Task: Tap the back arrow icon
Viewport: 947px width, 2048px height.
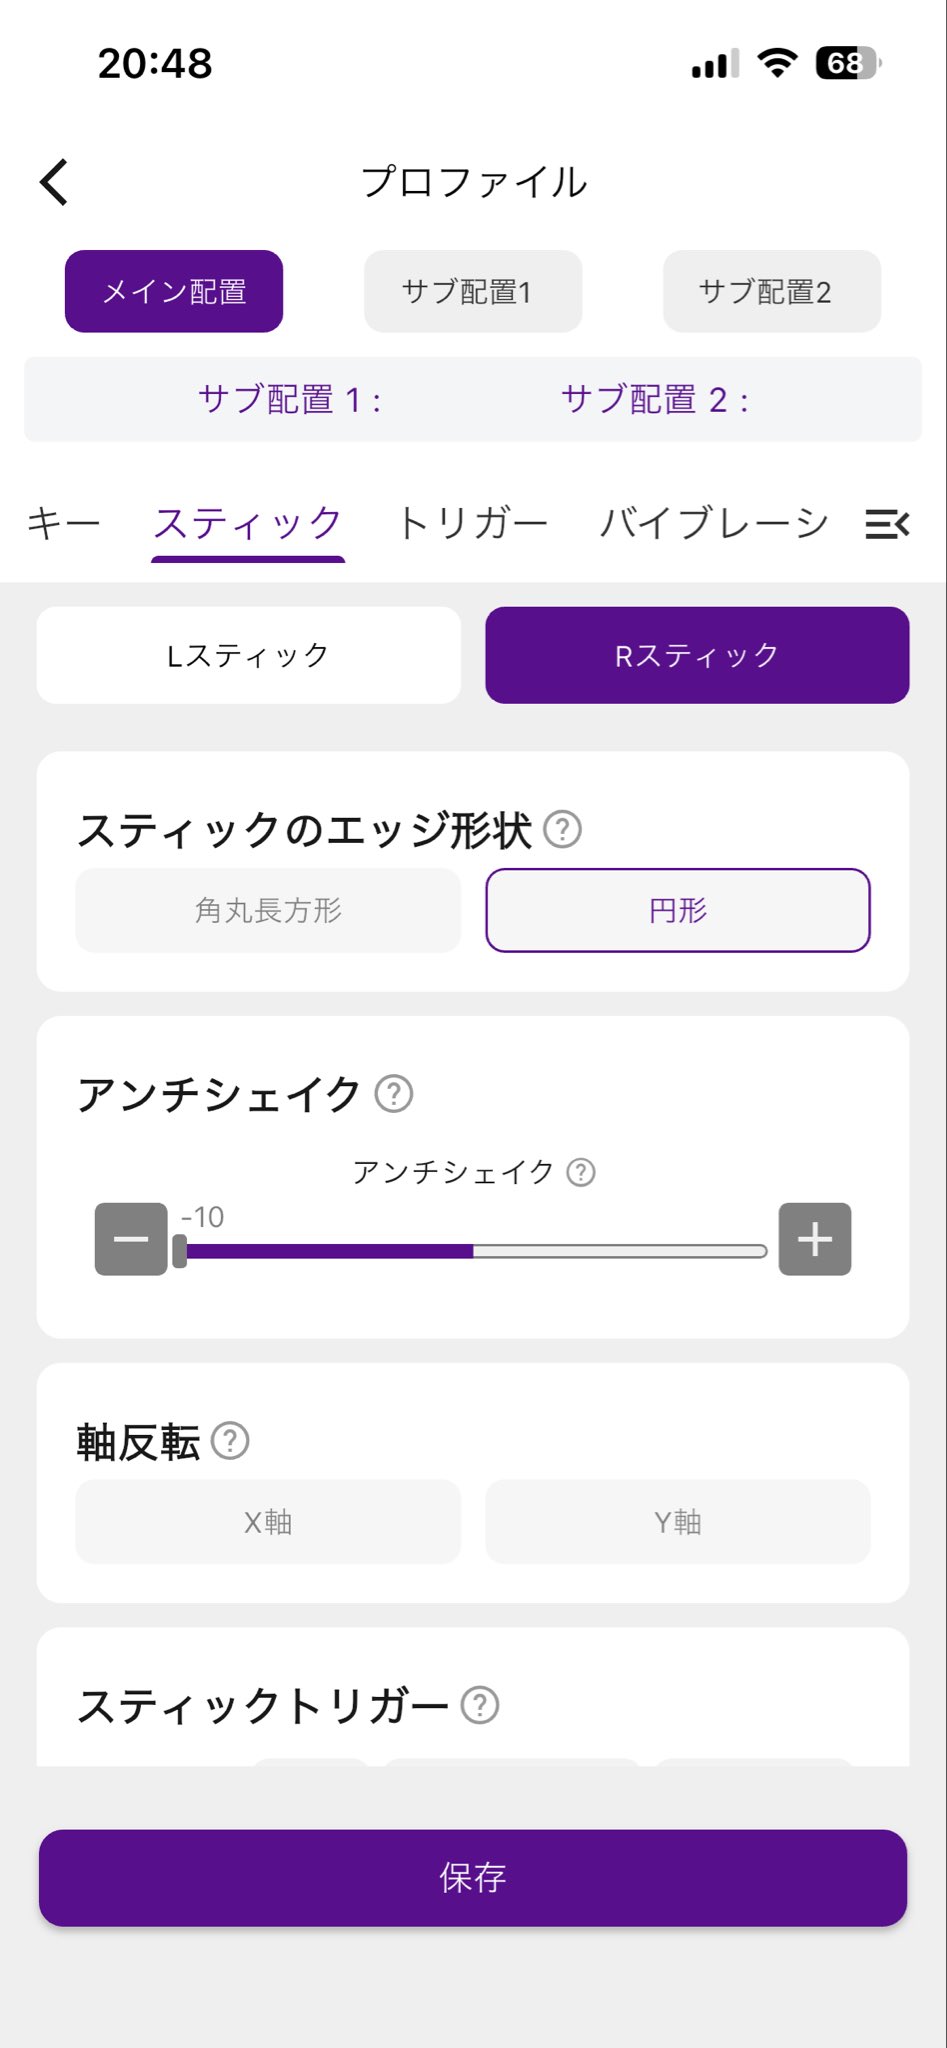Action: [x=54, y=182]
